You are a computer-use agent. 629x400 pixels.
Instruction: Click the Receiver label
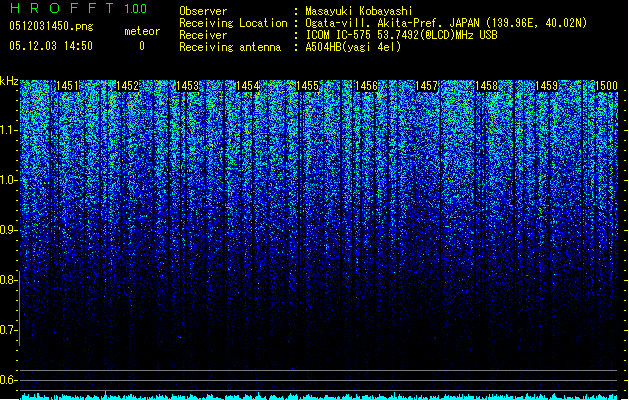point(203,35)
